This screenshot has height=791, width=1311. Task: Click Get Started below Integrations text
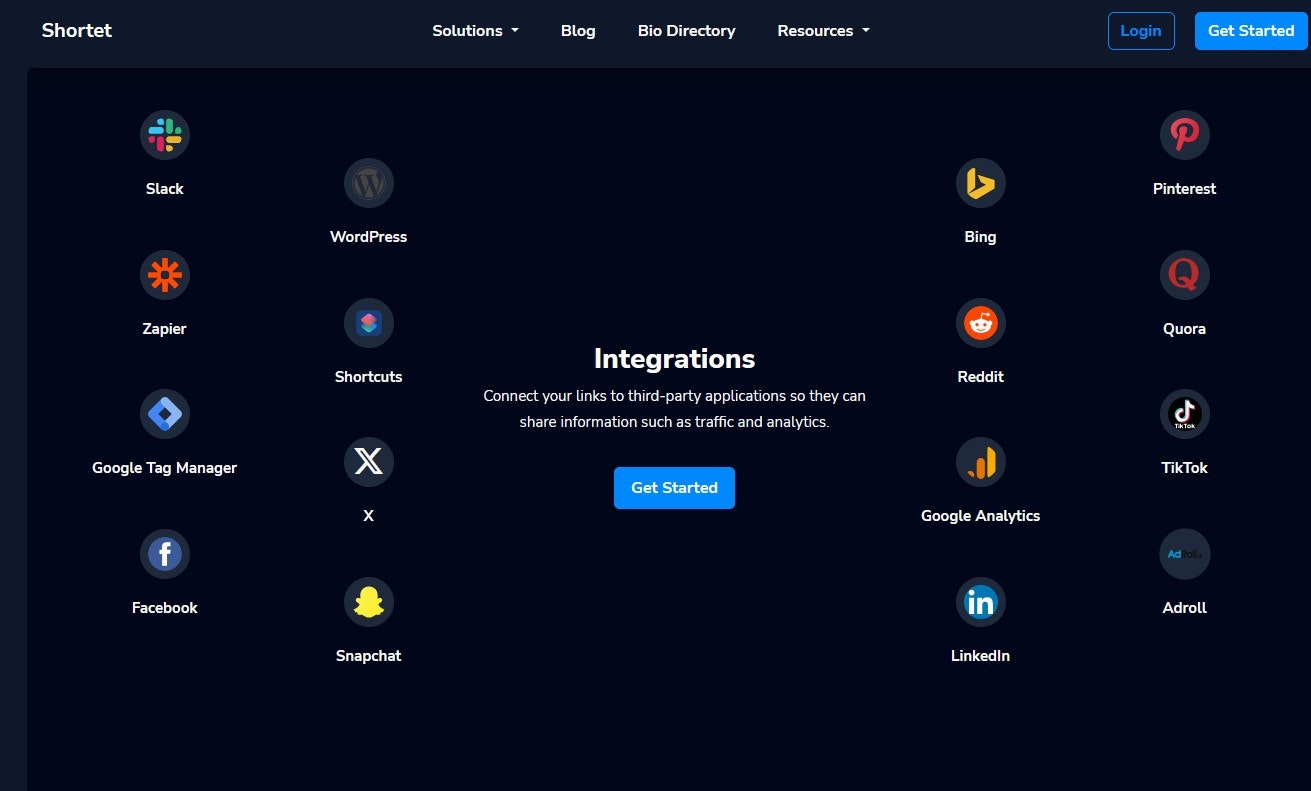pos(674,488)
